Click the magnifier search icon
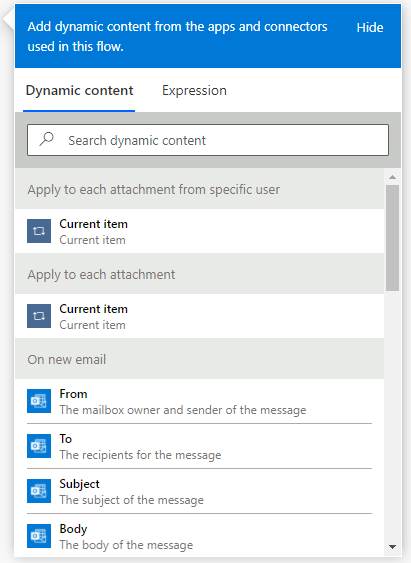The width and height of the screenshot is (411, 563). pyautogui.click(x=46, y=139)
